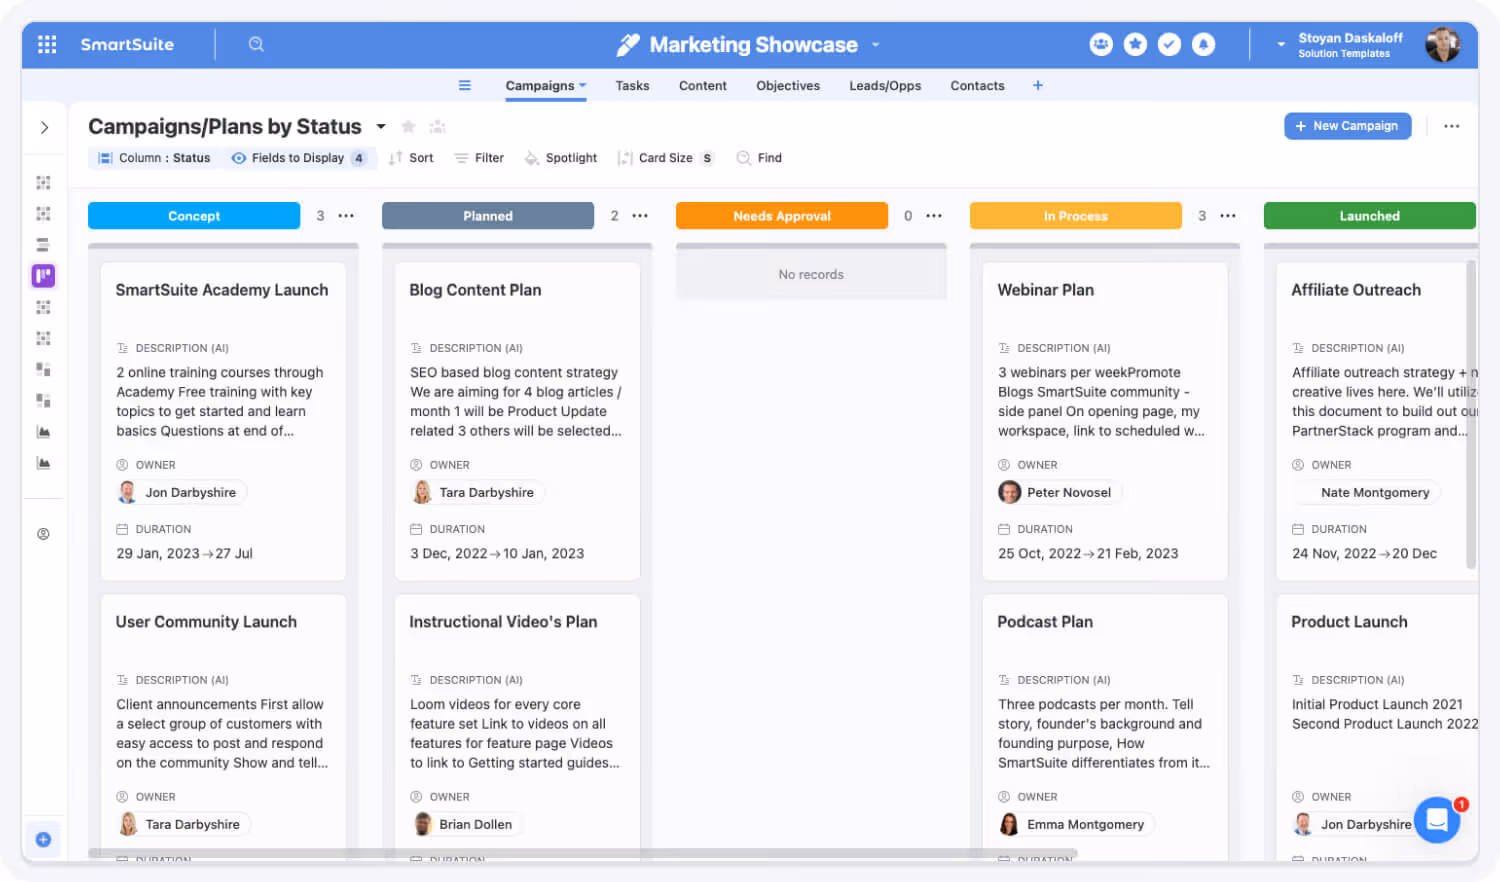1500x882 pixels.
Task: Favorite this view with star icon
Action: [408, 126]
